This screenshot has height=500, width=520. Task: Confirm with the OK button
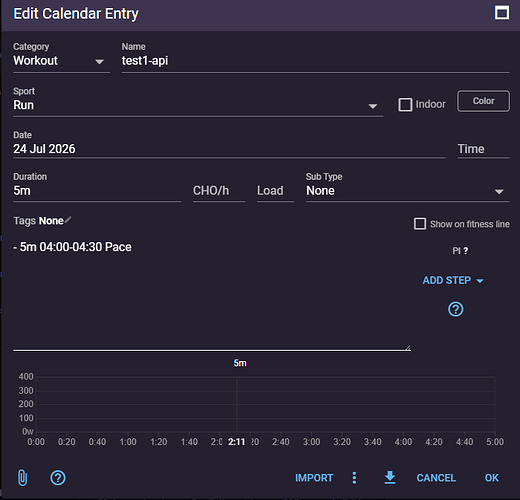click(x=492, y=478)
